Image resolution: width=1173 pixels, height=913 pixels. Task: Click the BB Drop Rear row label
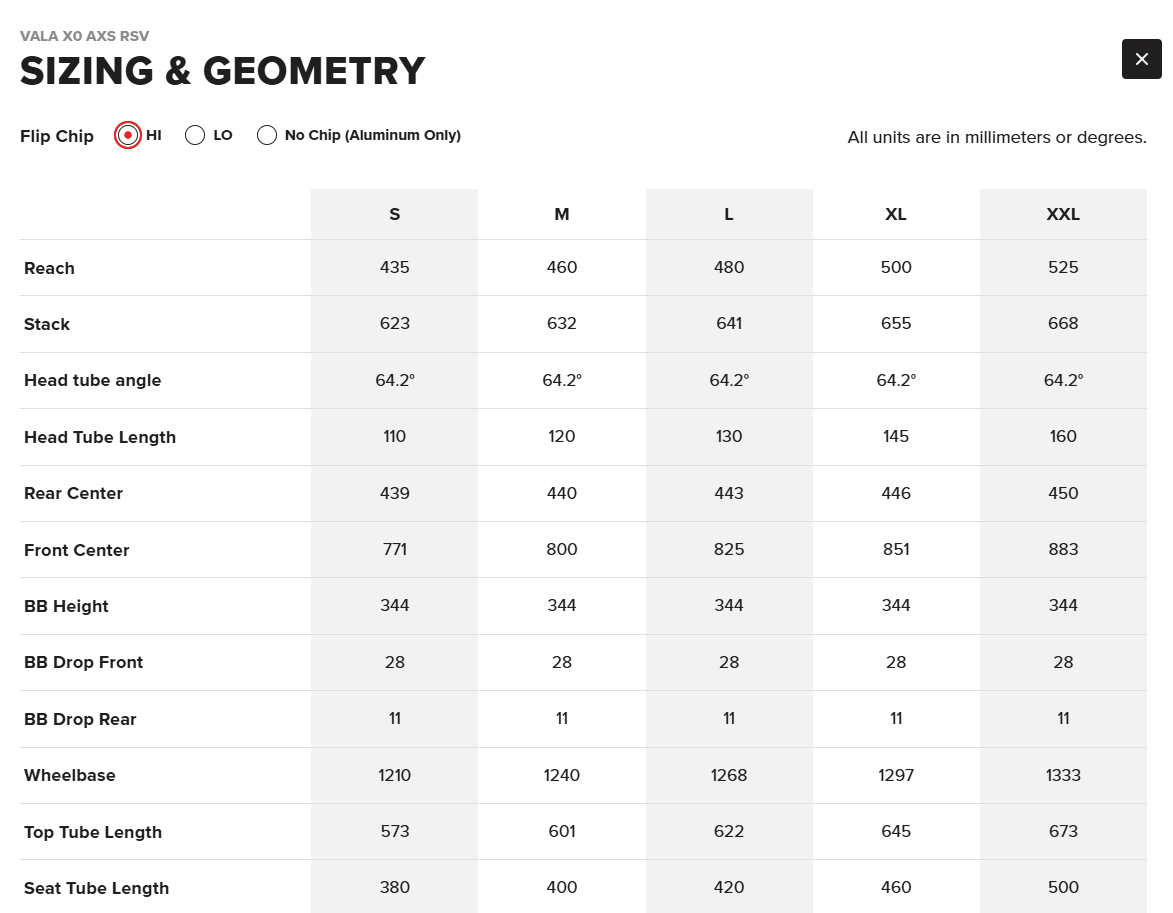[x=80, y=719]
